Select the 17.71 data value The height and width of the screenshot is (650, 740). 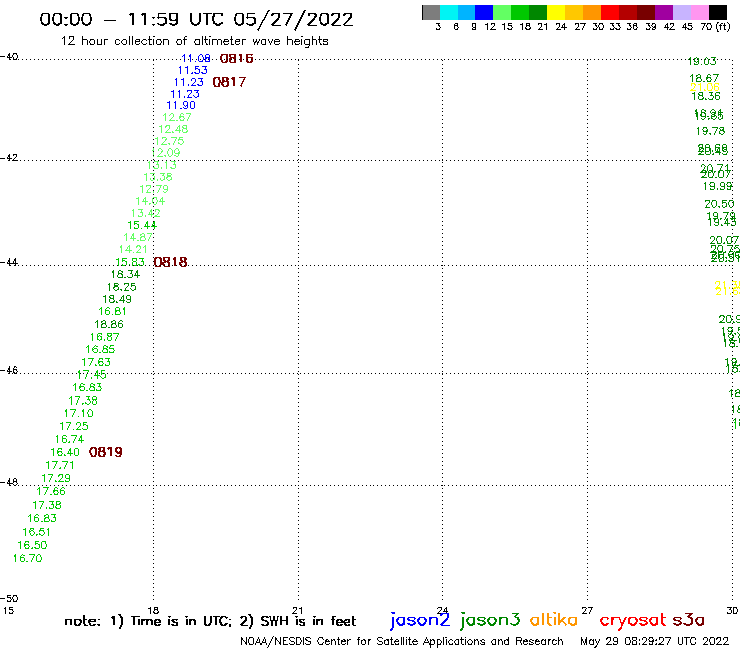[x=60, y=465]
